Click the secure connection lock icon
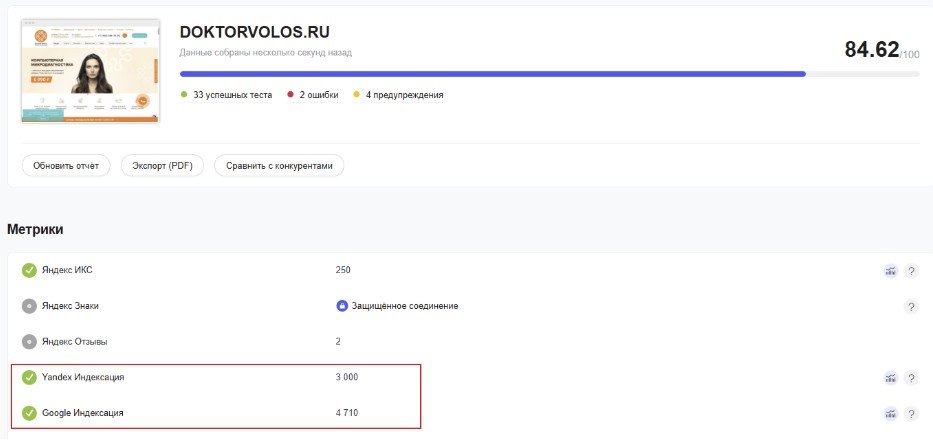Screen dimensions: 933x446 coord(342,306)
